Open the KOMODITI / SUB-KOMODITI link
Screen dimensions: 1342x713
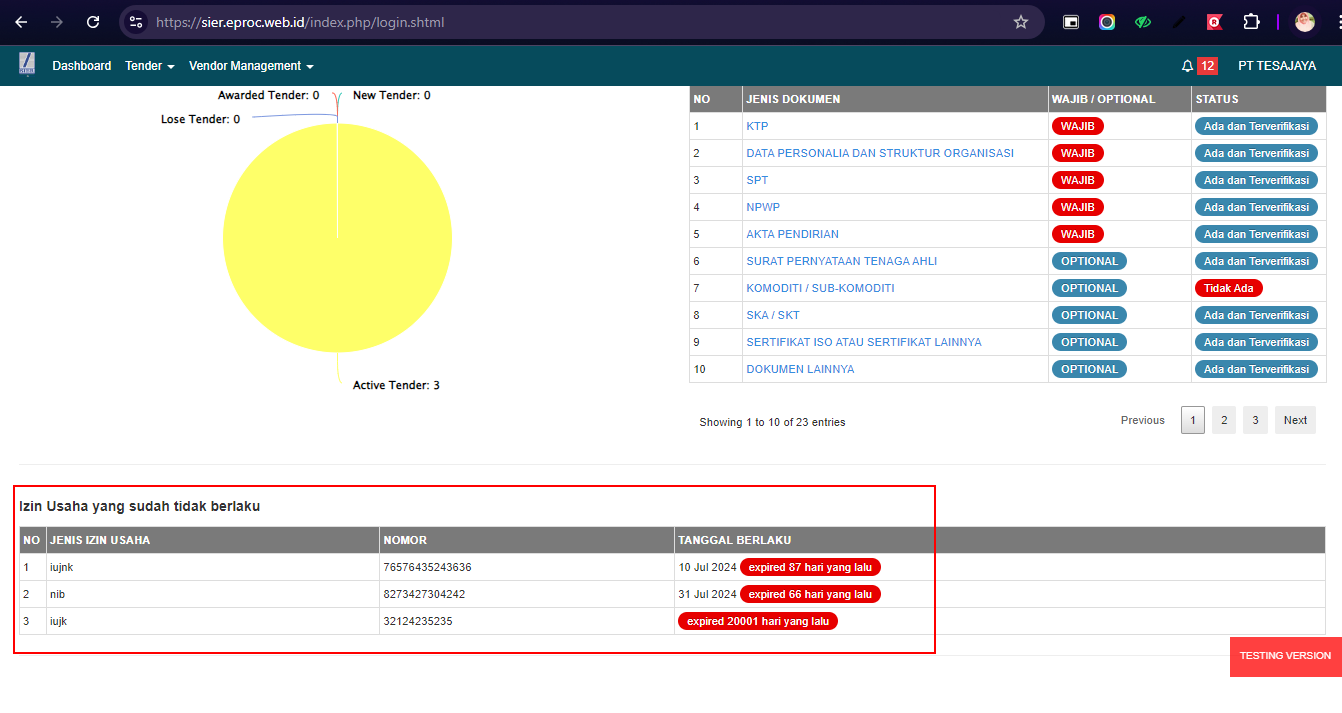820,288
